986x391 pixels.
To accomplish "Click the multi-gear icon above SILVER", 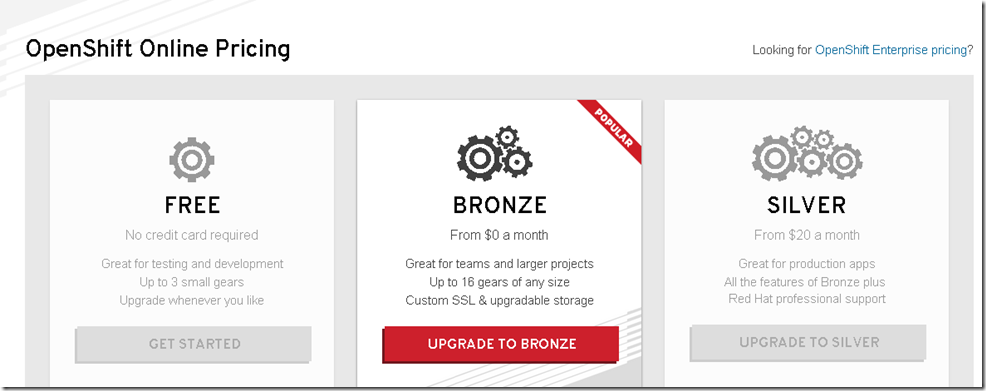I will [x=807, y=153].
